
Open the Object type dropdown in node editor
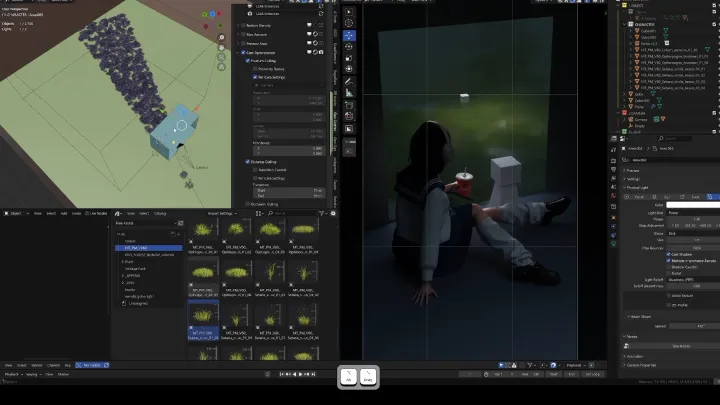coord(17,213)
